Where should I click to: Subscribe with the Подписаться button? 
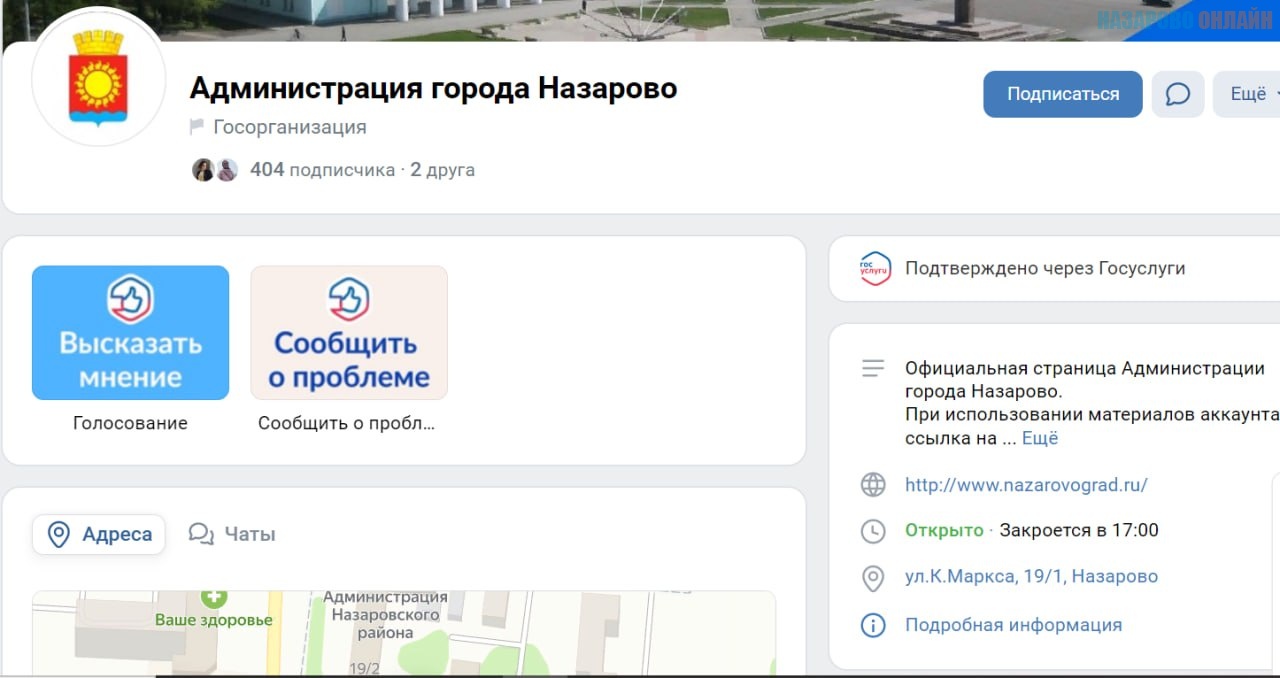click(1063, 94)
